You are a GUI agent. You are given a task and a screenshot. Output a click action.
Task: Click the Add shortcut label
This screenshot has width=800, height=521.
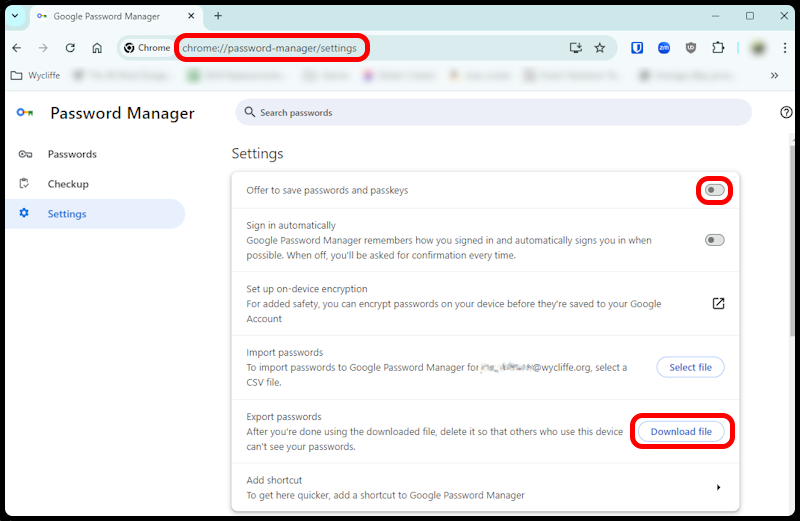[274, 480]
